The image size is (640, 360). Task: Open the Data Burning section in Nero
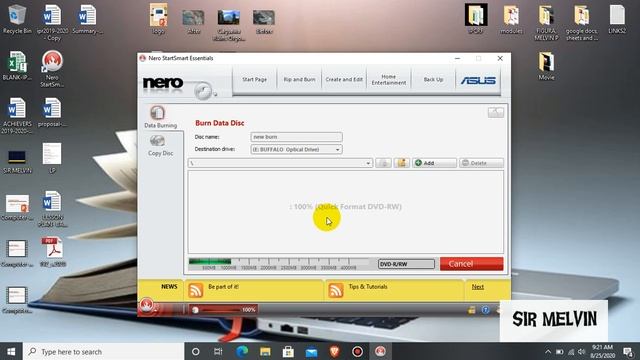tap(160, 117)
